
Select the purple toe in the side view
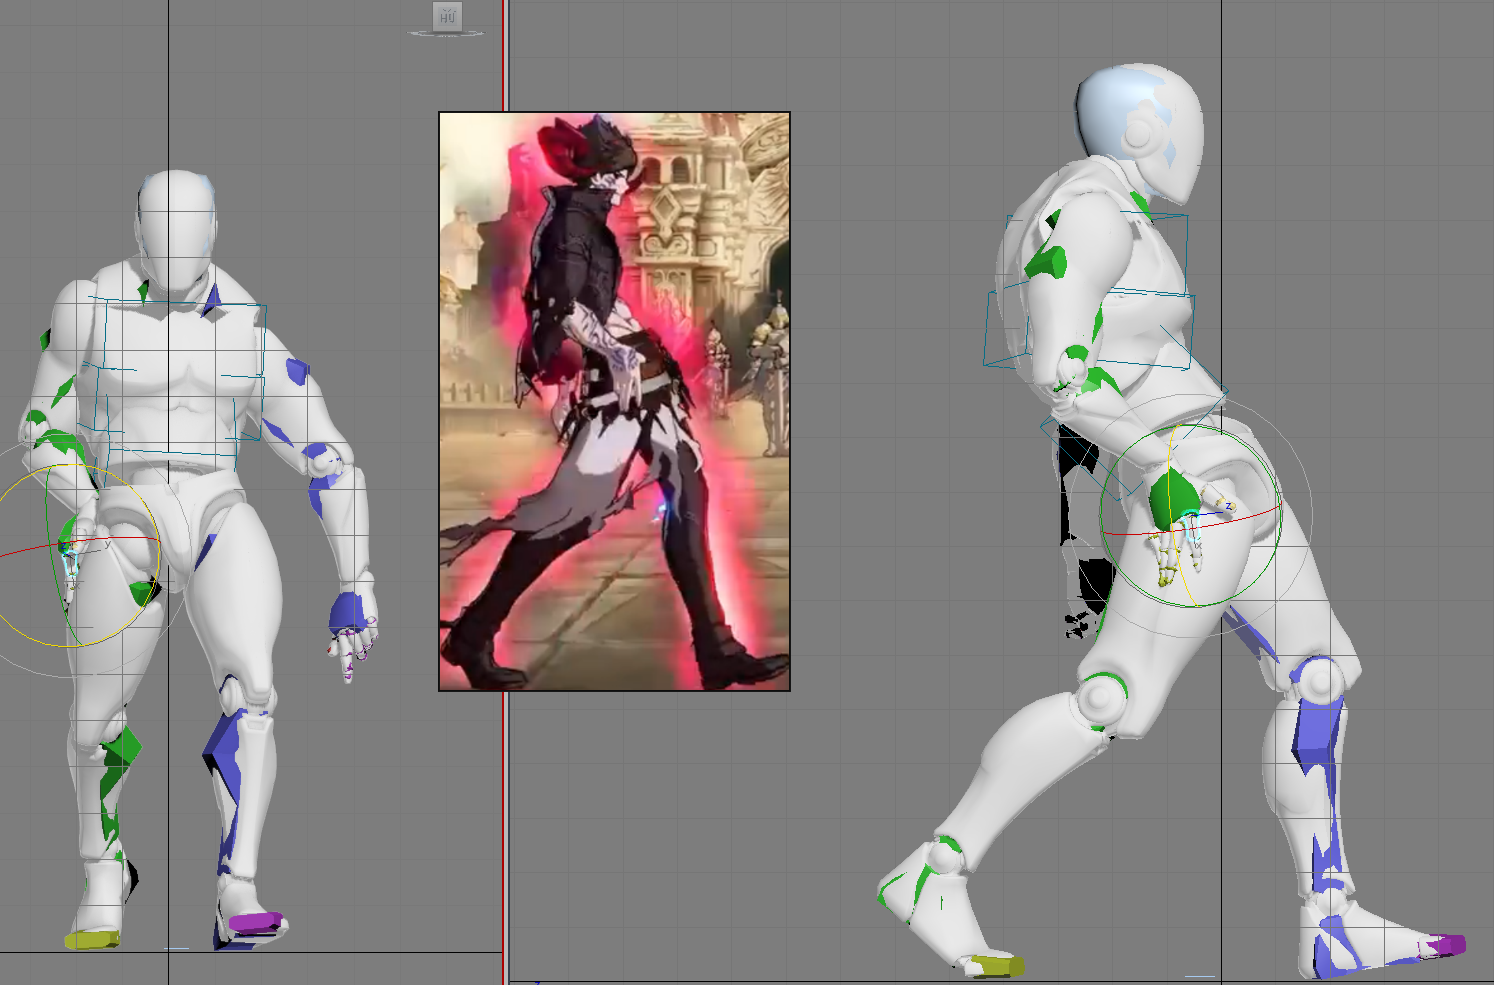click(1443, 945)
